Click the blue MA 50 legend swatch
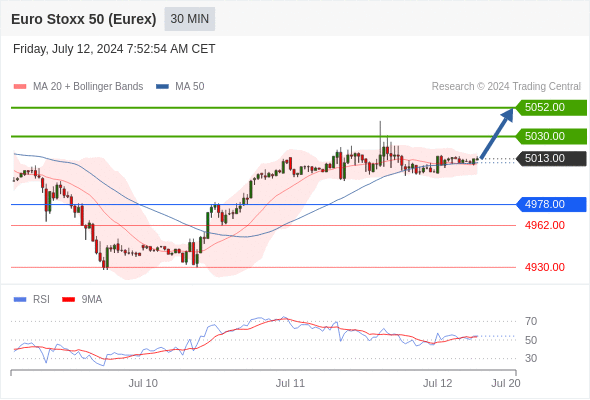The image size is (590, 400). tap(163, 87)
